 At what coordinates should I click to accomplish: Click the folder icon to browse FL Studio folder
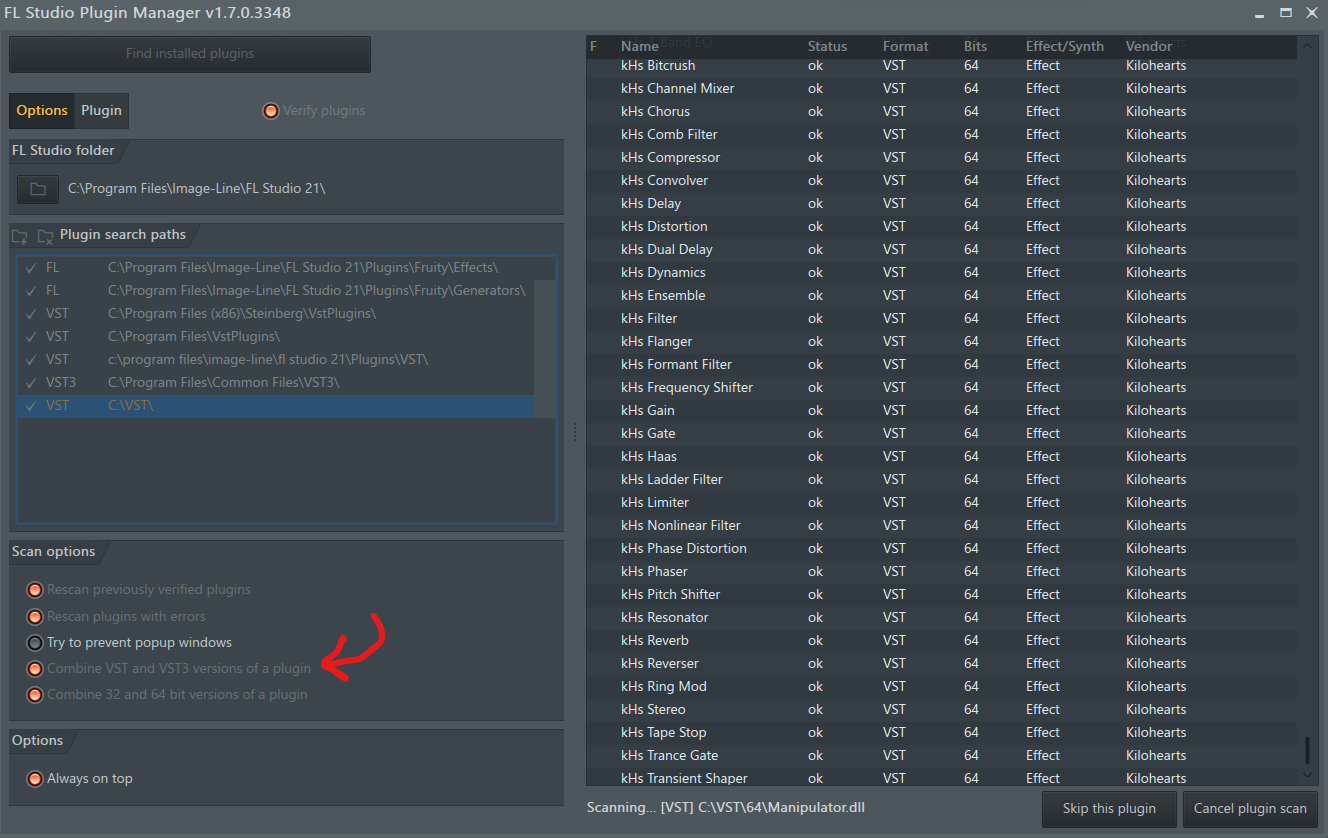coord(37,188)
